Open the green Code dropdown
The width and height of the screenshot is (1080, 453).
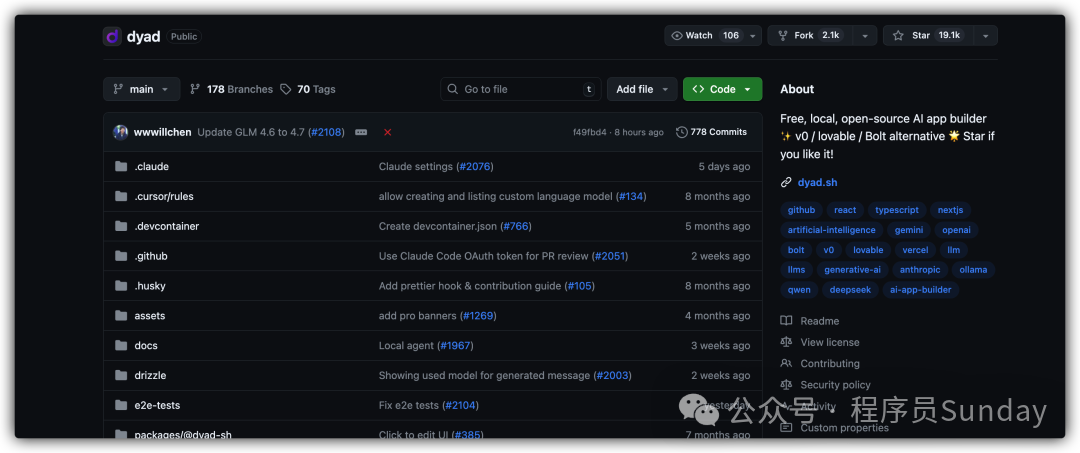pos(722,89)
